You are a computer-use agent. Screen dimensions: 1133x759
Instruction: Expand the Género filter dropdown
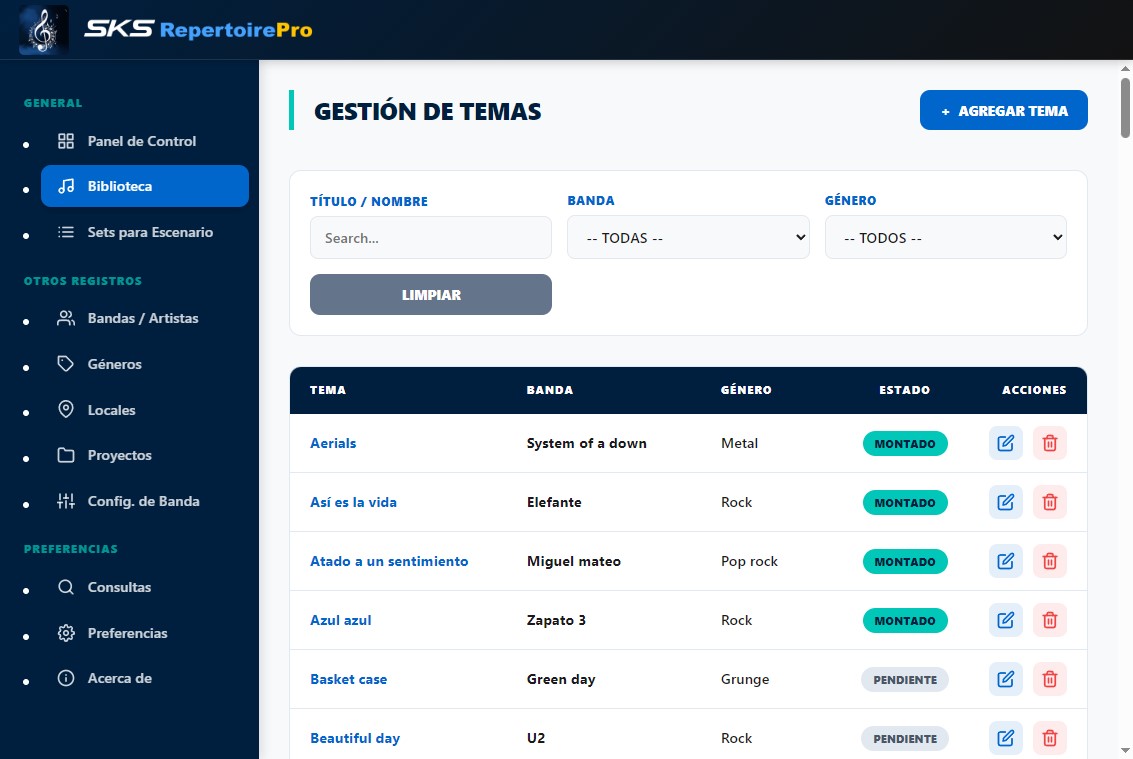tap(945, 238)
